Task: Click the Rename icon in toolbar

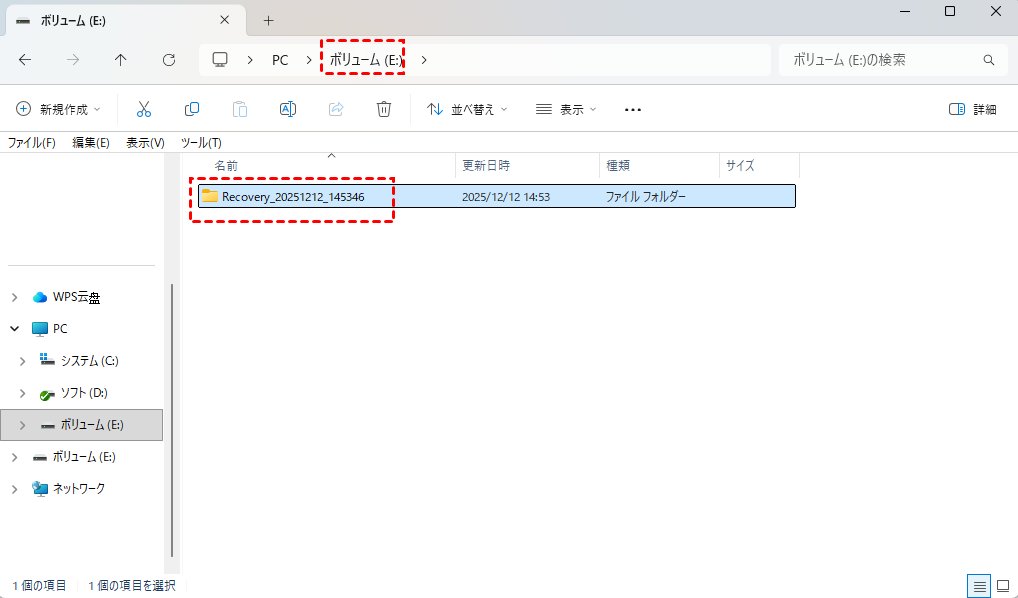Action: [288, 109]
